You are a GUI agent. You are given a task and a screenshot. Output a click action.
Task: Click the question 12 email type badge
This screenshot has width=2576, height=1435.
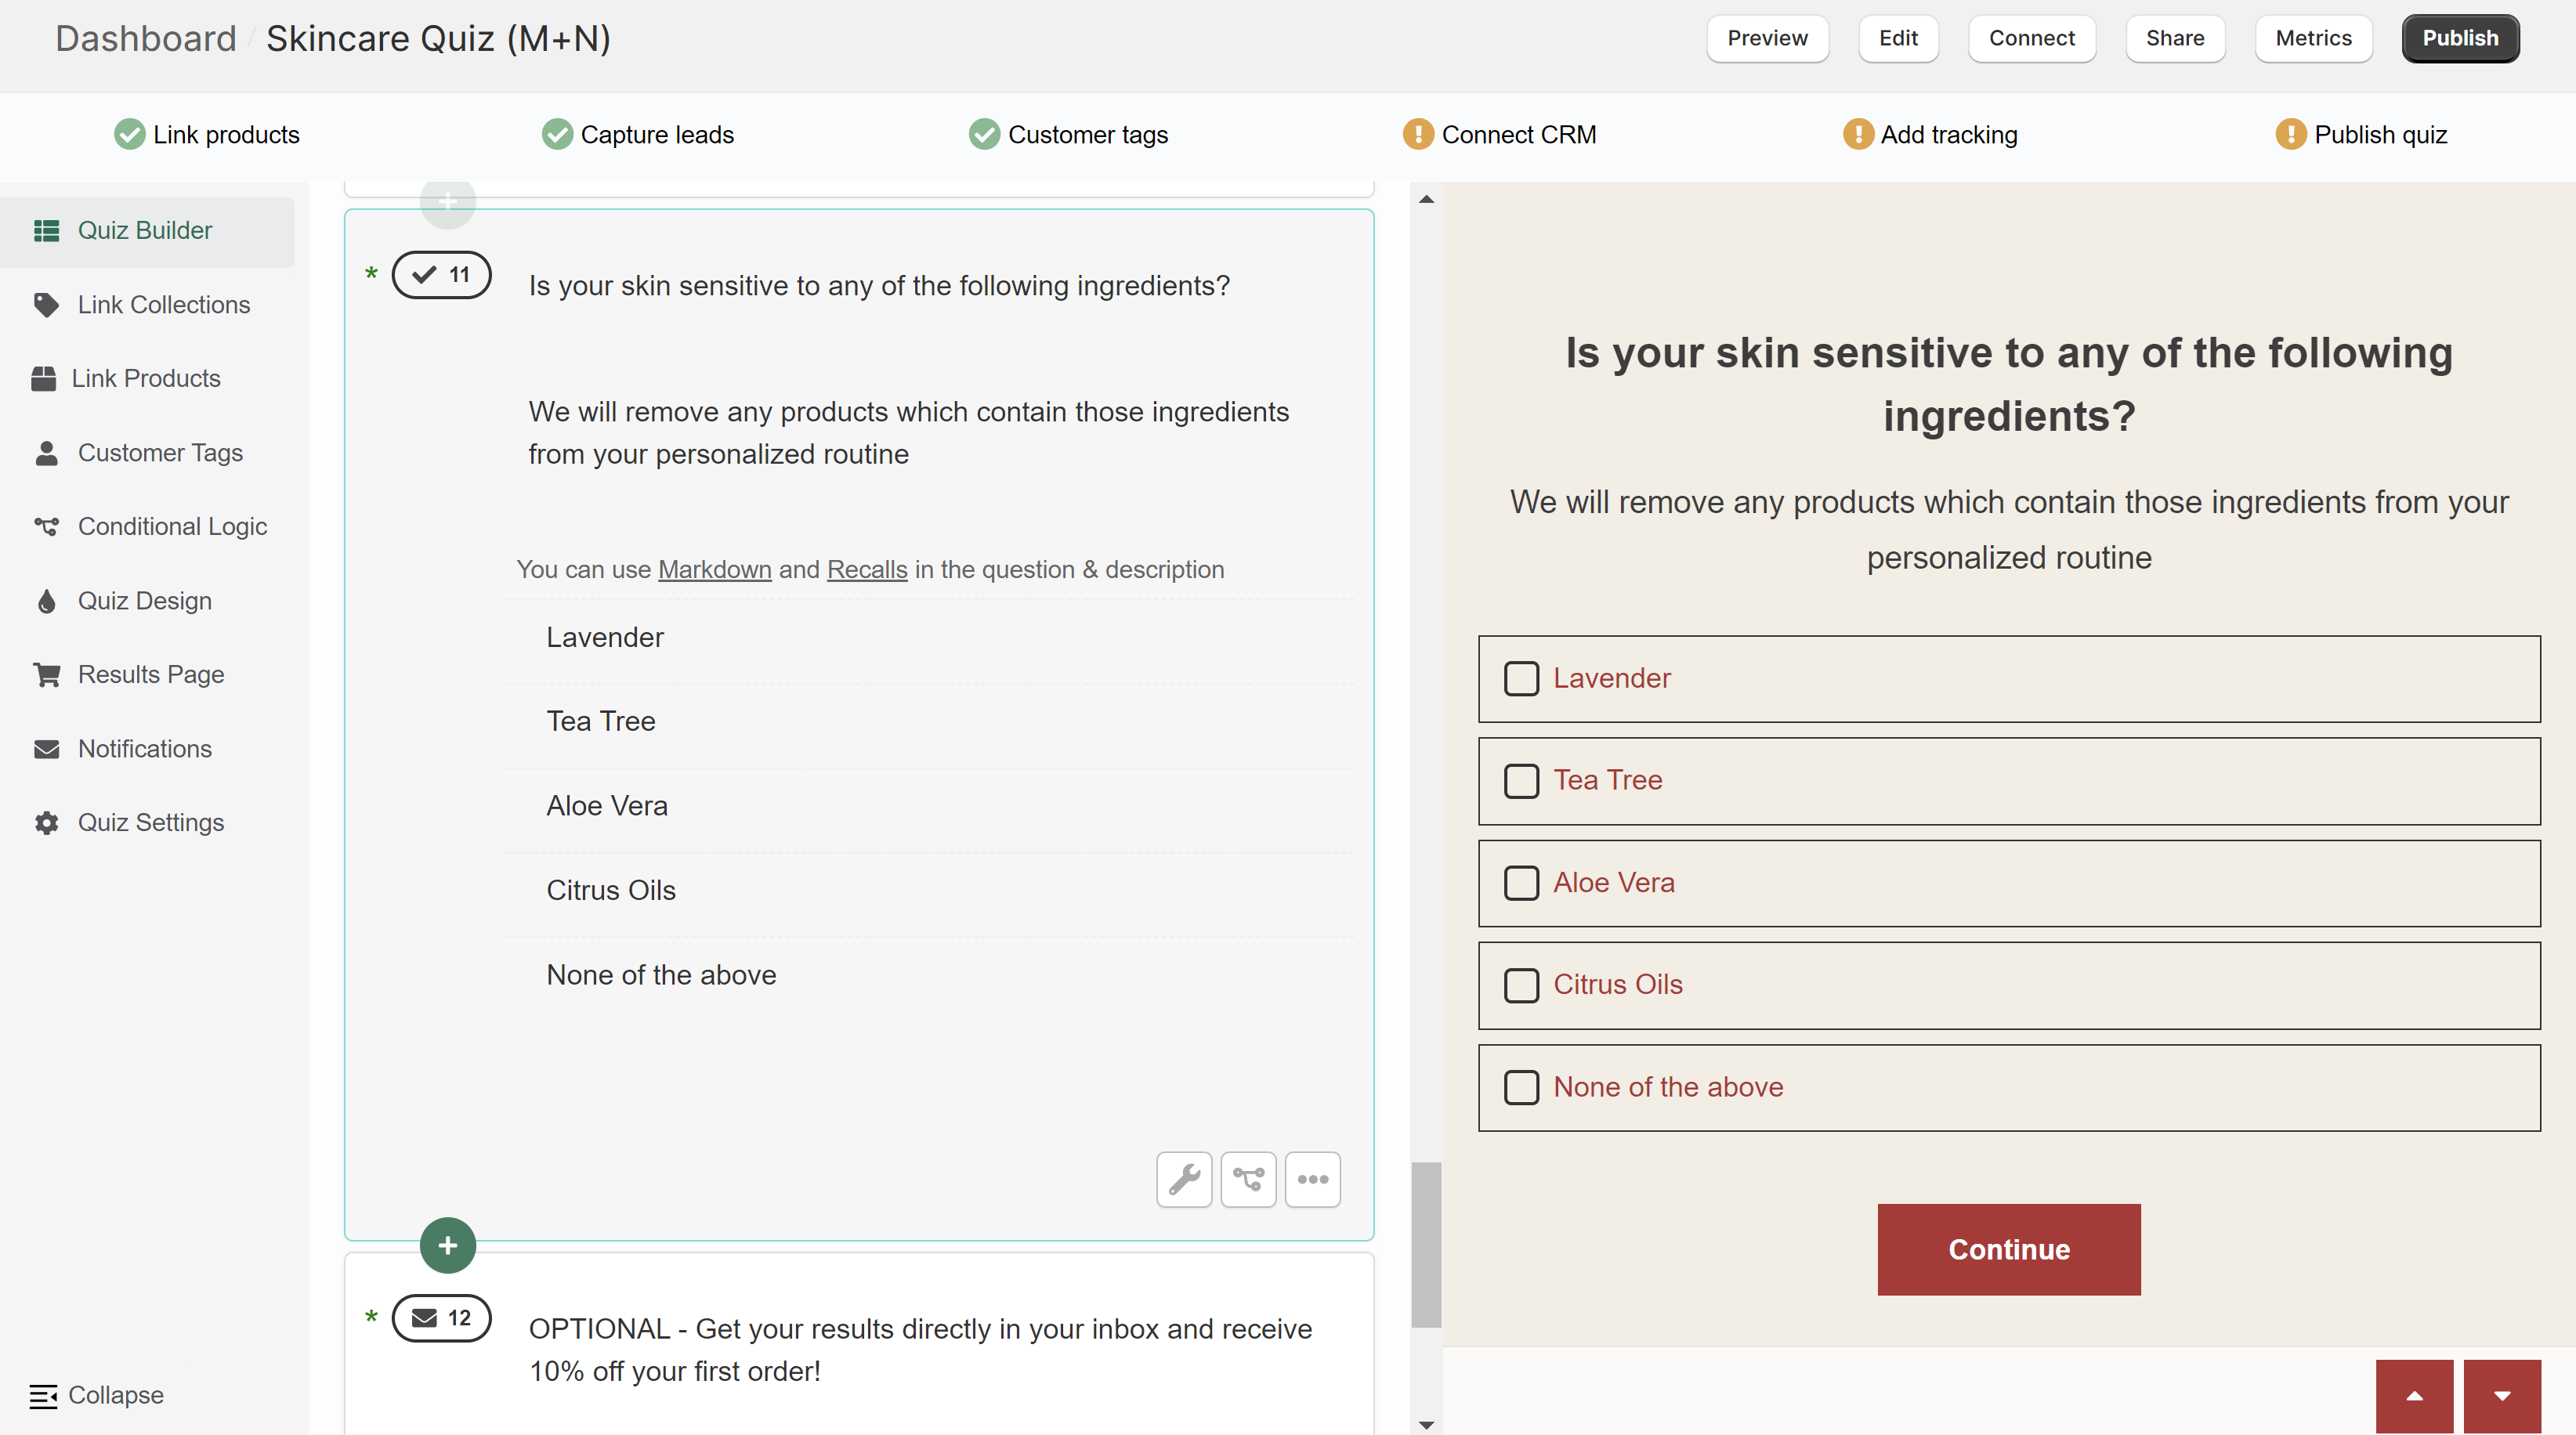point(441,1318)
